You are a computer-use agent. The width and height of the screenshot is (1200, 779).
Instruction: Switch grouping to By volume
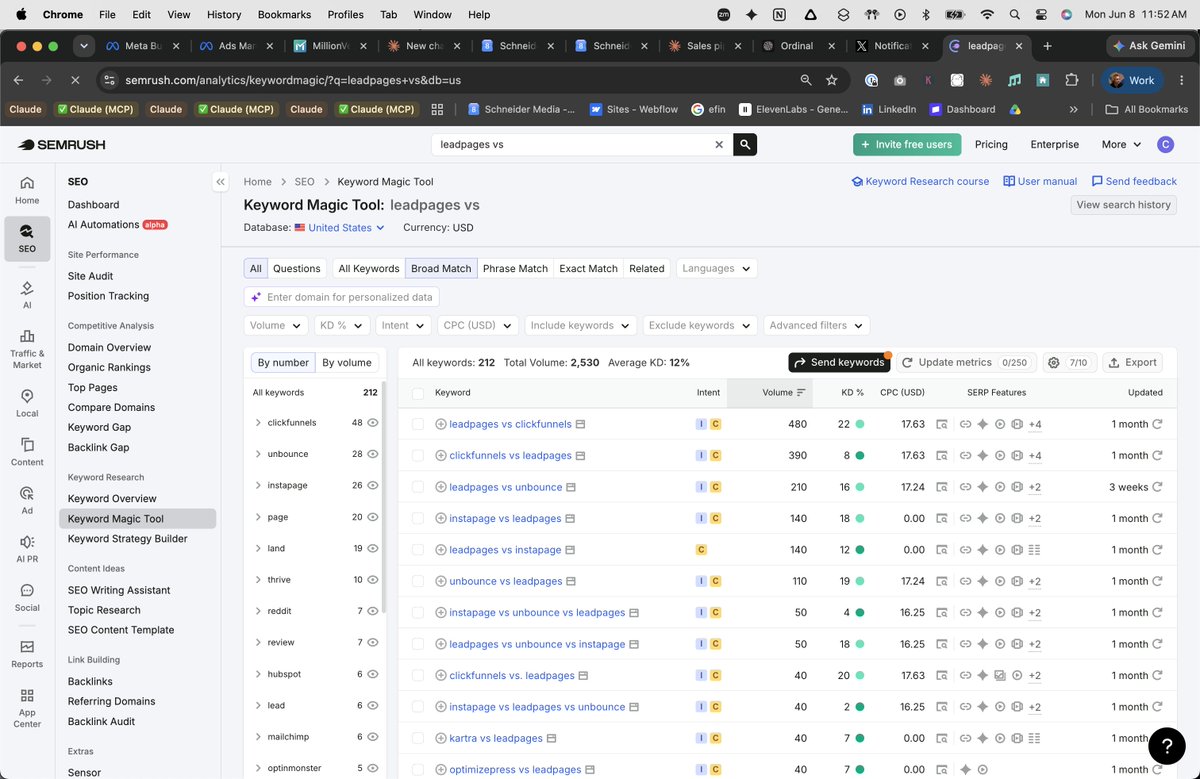[347, 362]
